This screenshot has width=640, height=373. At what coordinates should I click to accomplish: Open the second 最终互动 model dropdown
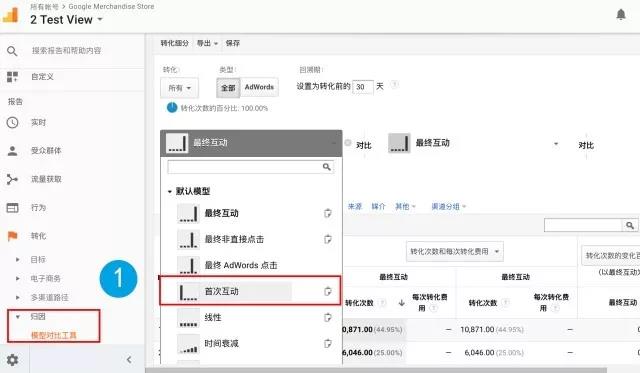pos(556,144)
